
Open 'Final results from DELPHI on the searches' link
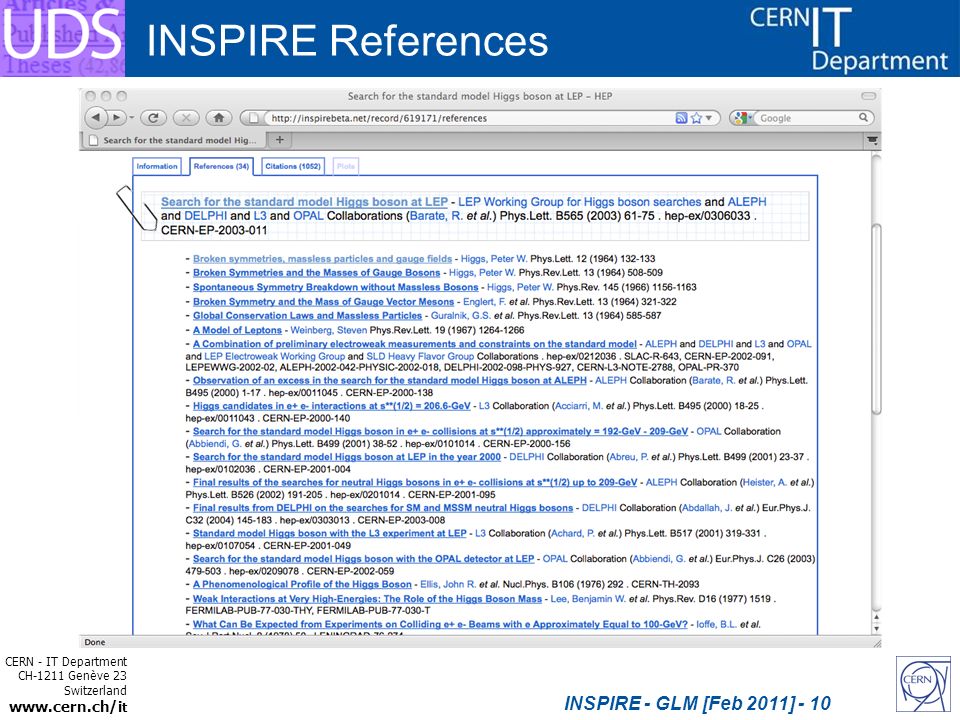(383, 507)
